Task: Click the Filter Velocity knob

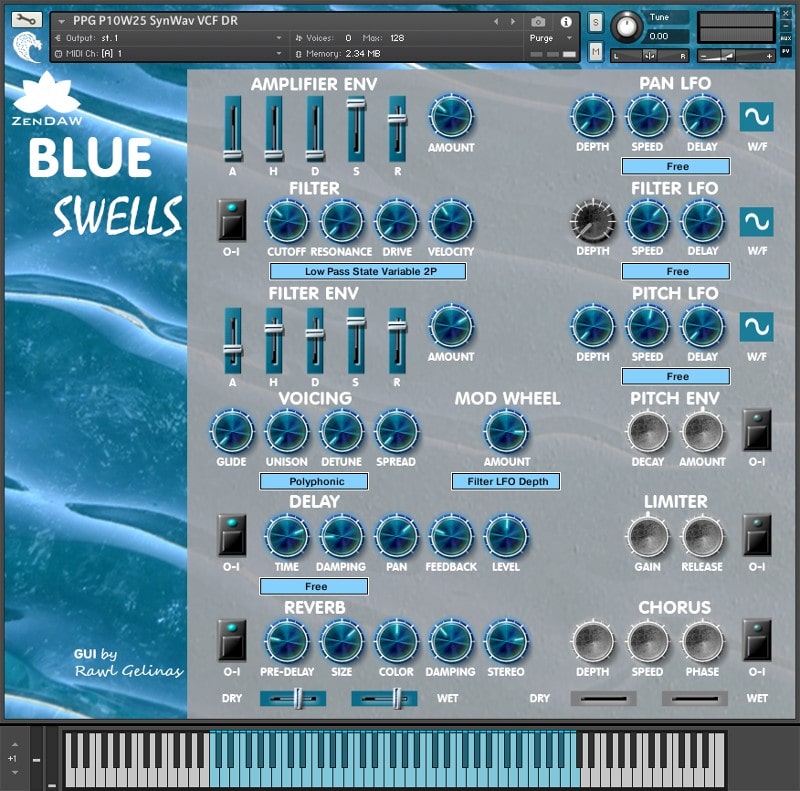Action: [451, 221]
